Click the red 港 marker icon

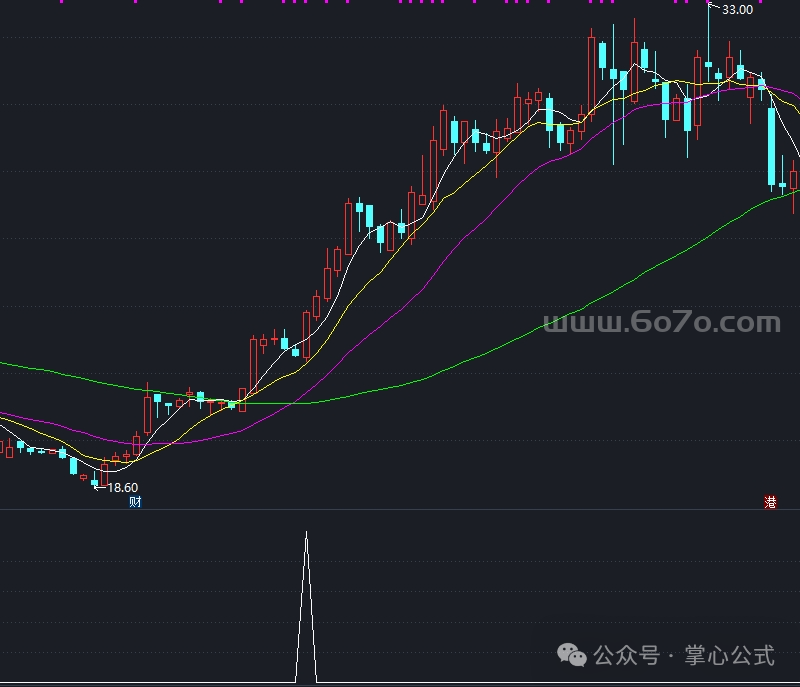point(770,502)
